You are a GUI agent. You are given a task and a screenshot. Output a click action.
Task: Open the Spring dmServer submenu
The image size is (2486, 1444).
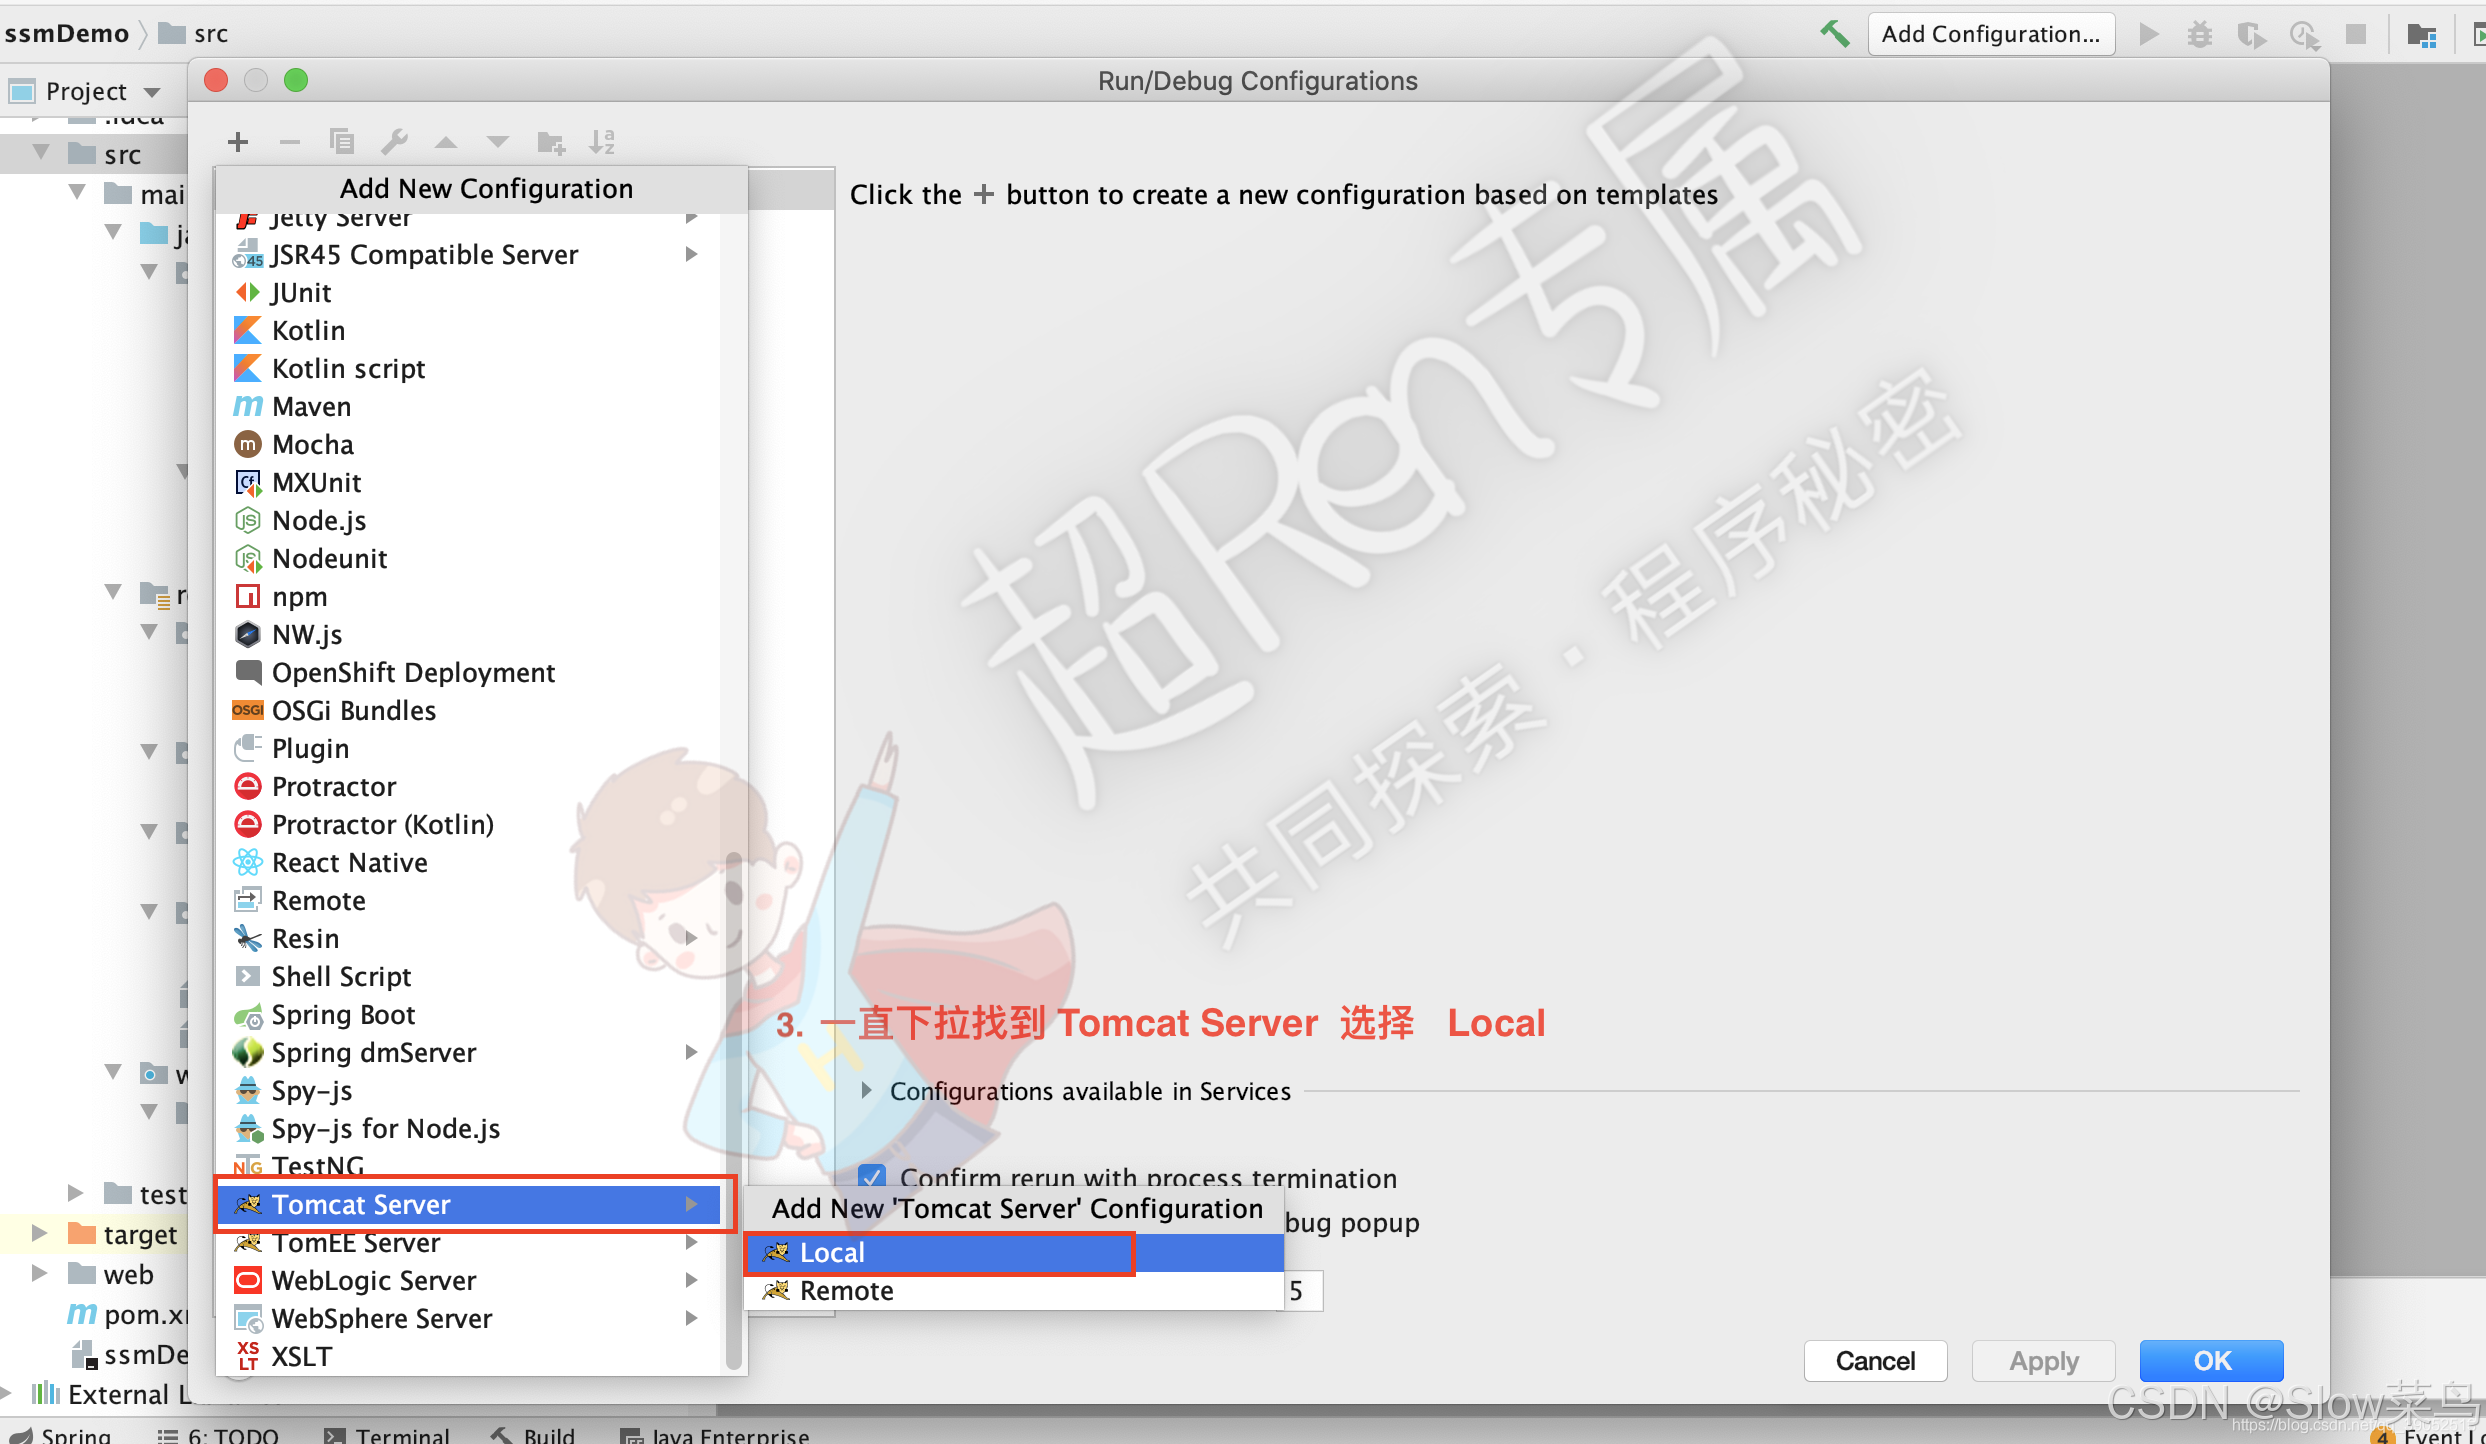467,1052
